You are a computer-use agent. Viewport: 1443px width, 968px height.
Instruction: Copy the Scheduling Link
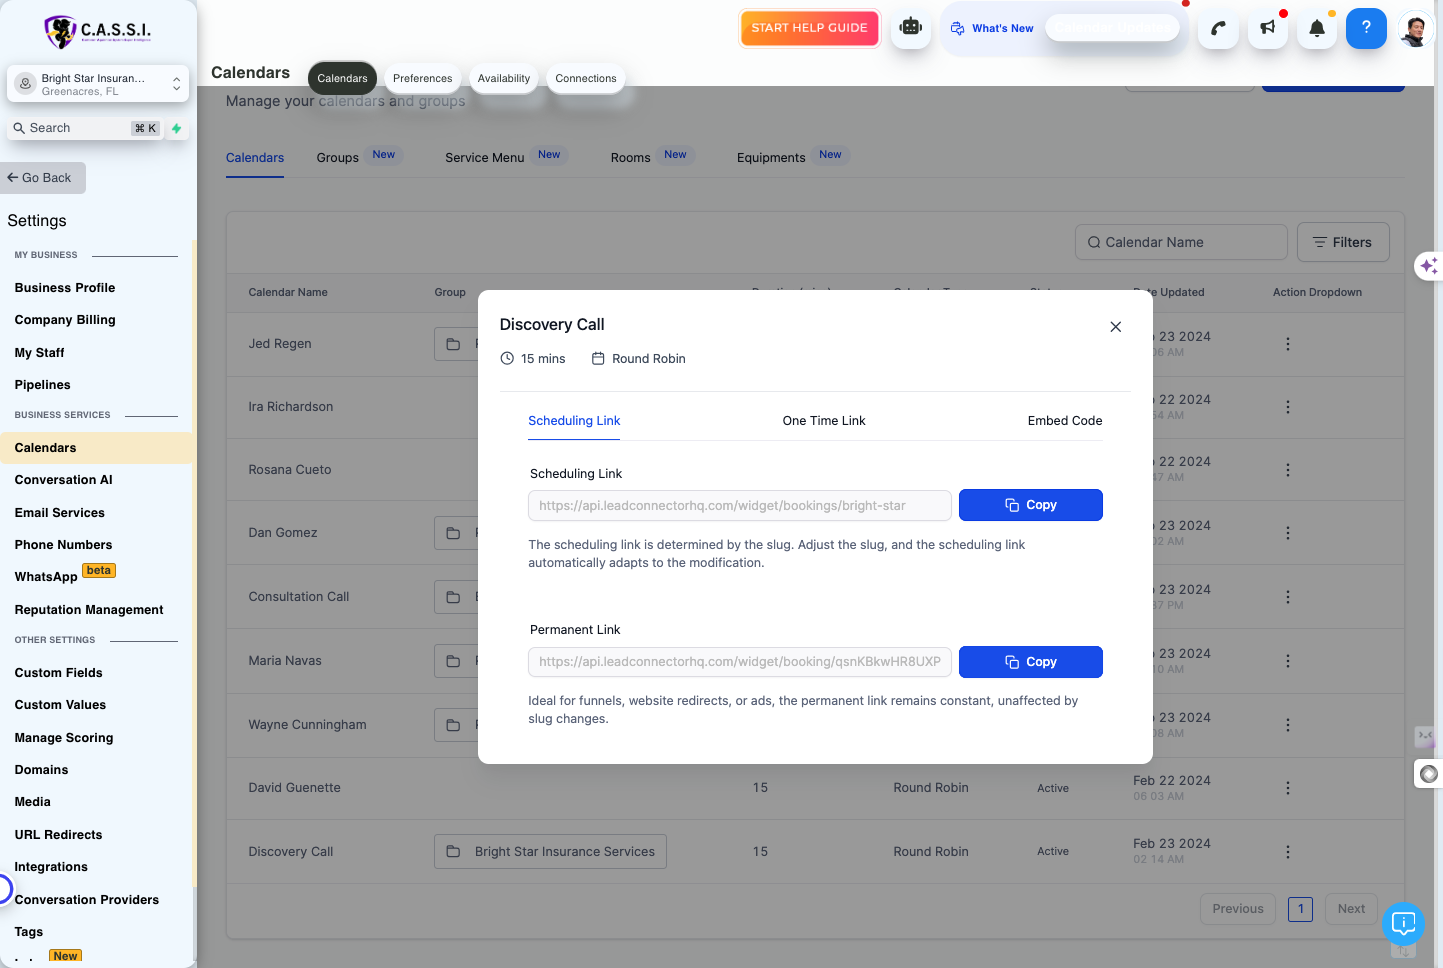pos(1030,505)
